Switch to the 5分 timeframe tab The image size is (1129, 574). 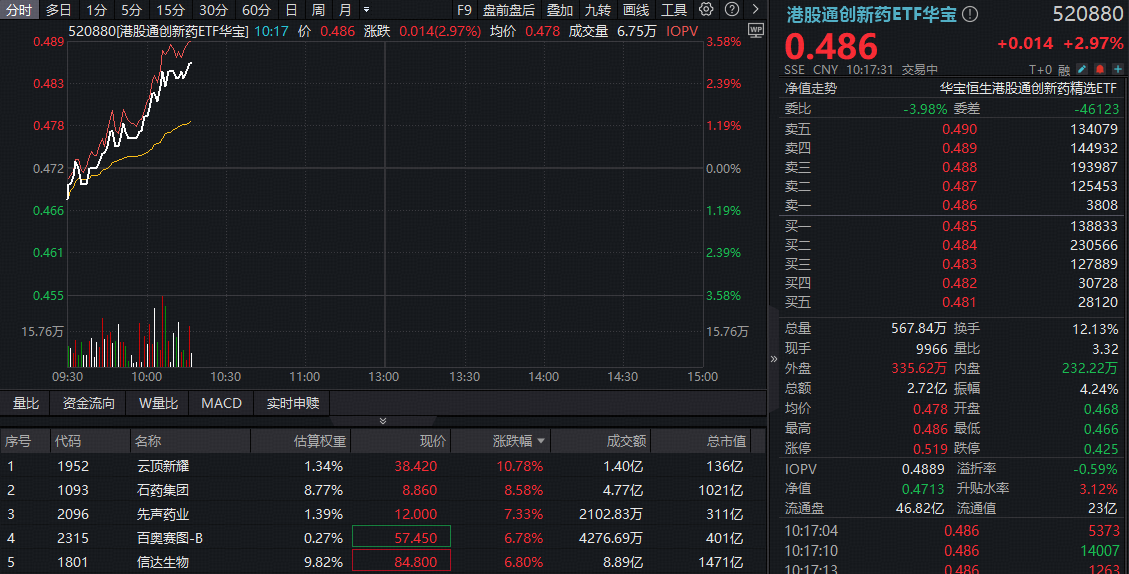(132, 10)
